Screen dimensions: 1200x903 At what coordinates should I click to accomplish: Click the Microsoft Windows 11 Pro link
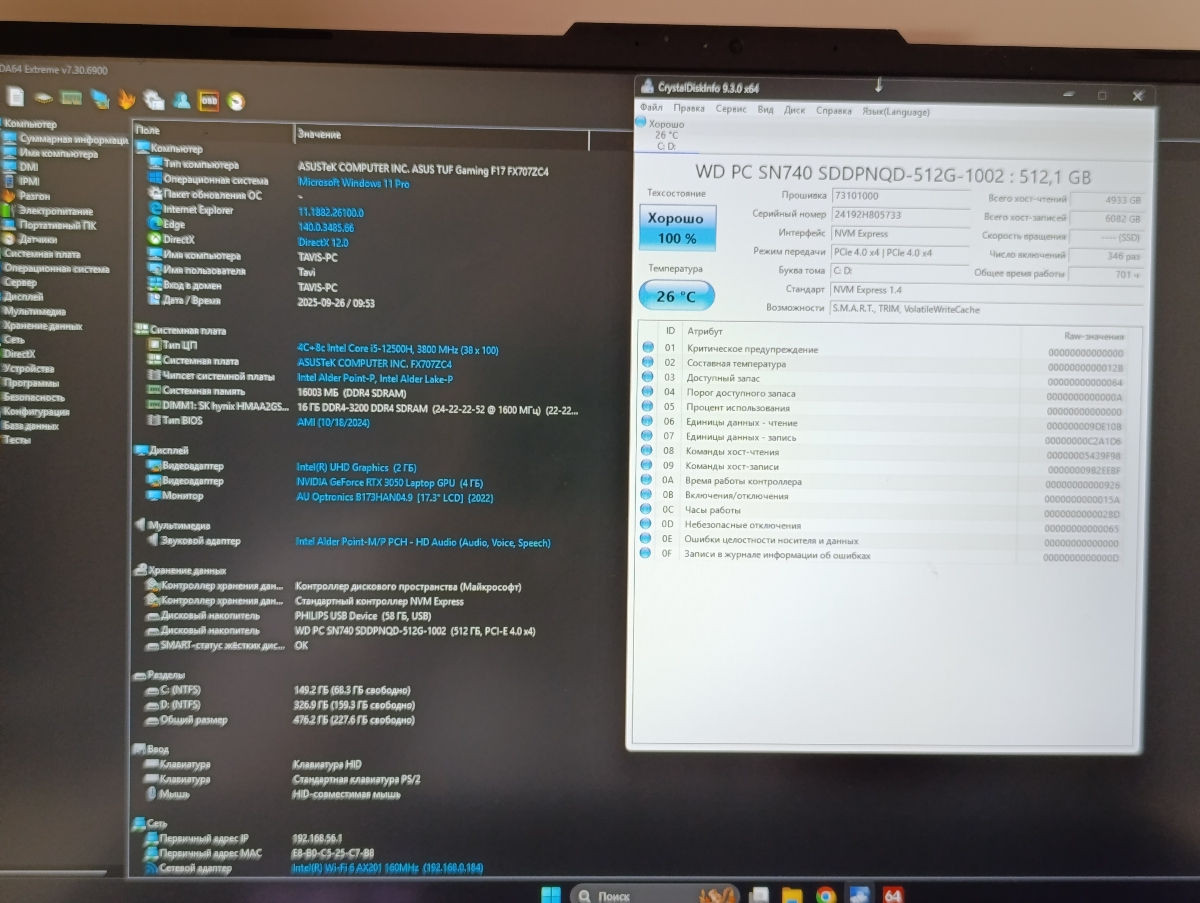click(354, 183)
